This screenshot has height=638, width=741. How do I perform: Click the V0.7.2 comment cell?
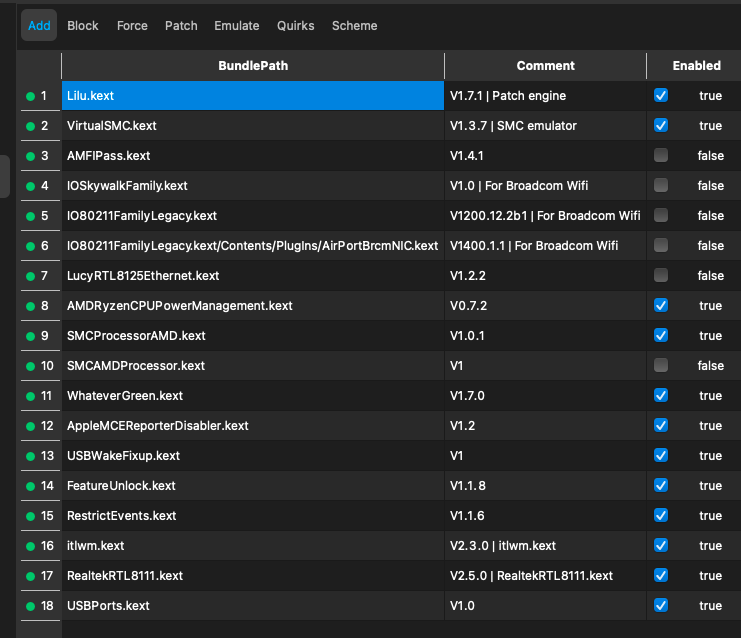[x=545, y=306]
